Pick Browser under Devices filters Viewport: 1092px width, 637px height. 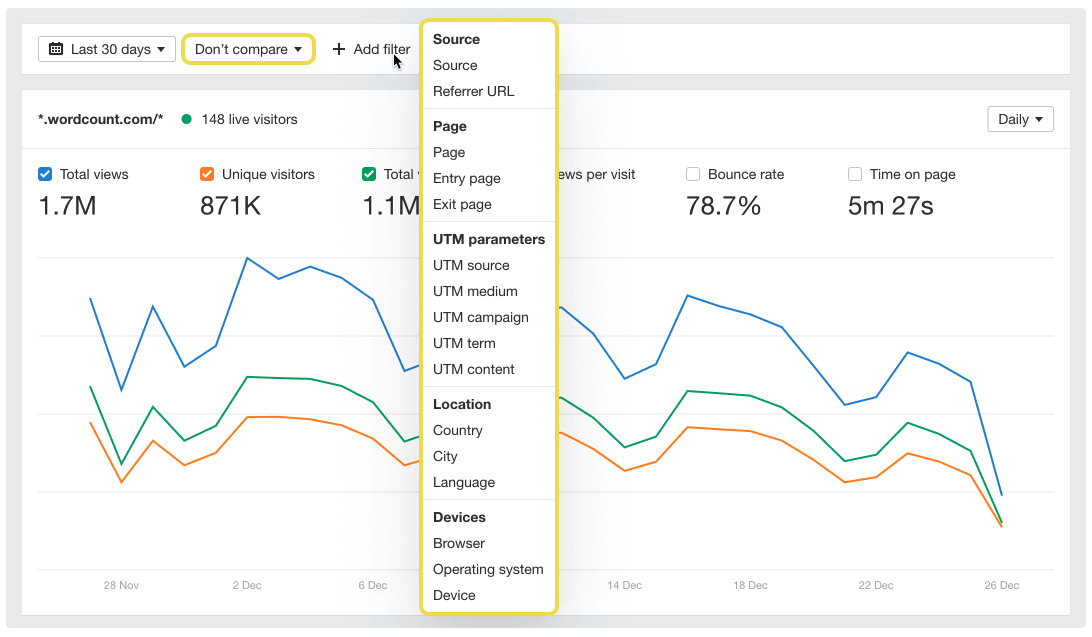pyautogui.click(x=458, y=543)
